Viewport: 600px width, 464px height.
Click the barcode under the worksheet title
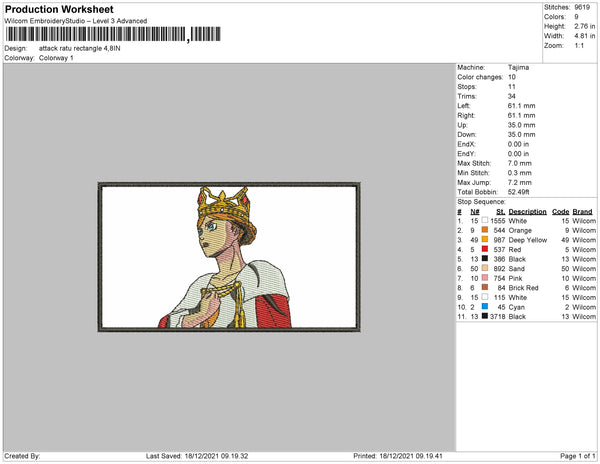113,34
